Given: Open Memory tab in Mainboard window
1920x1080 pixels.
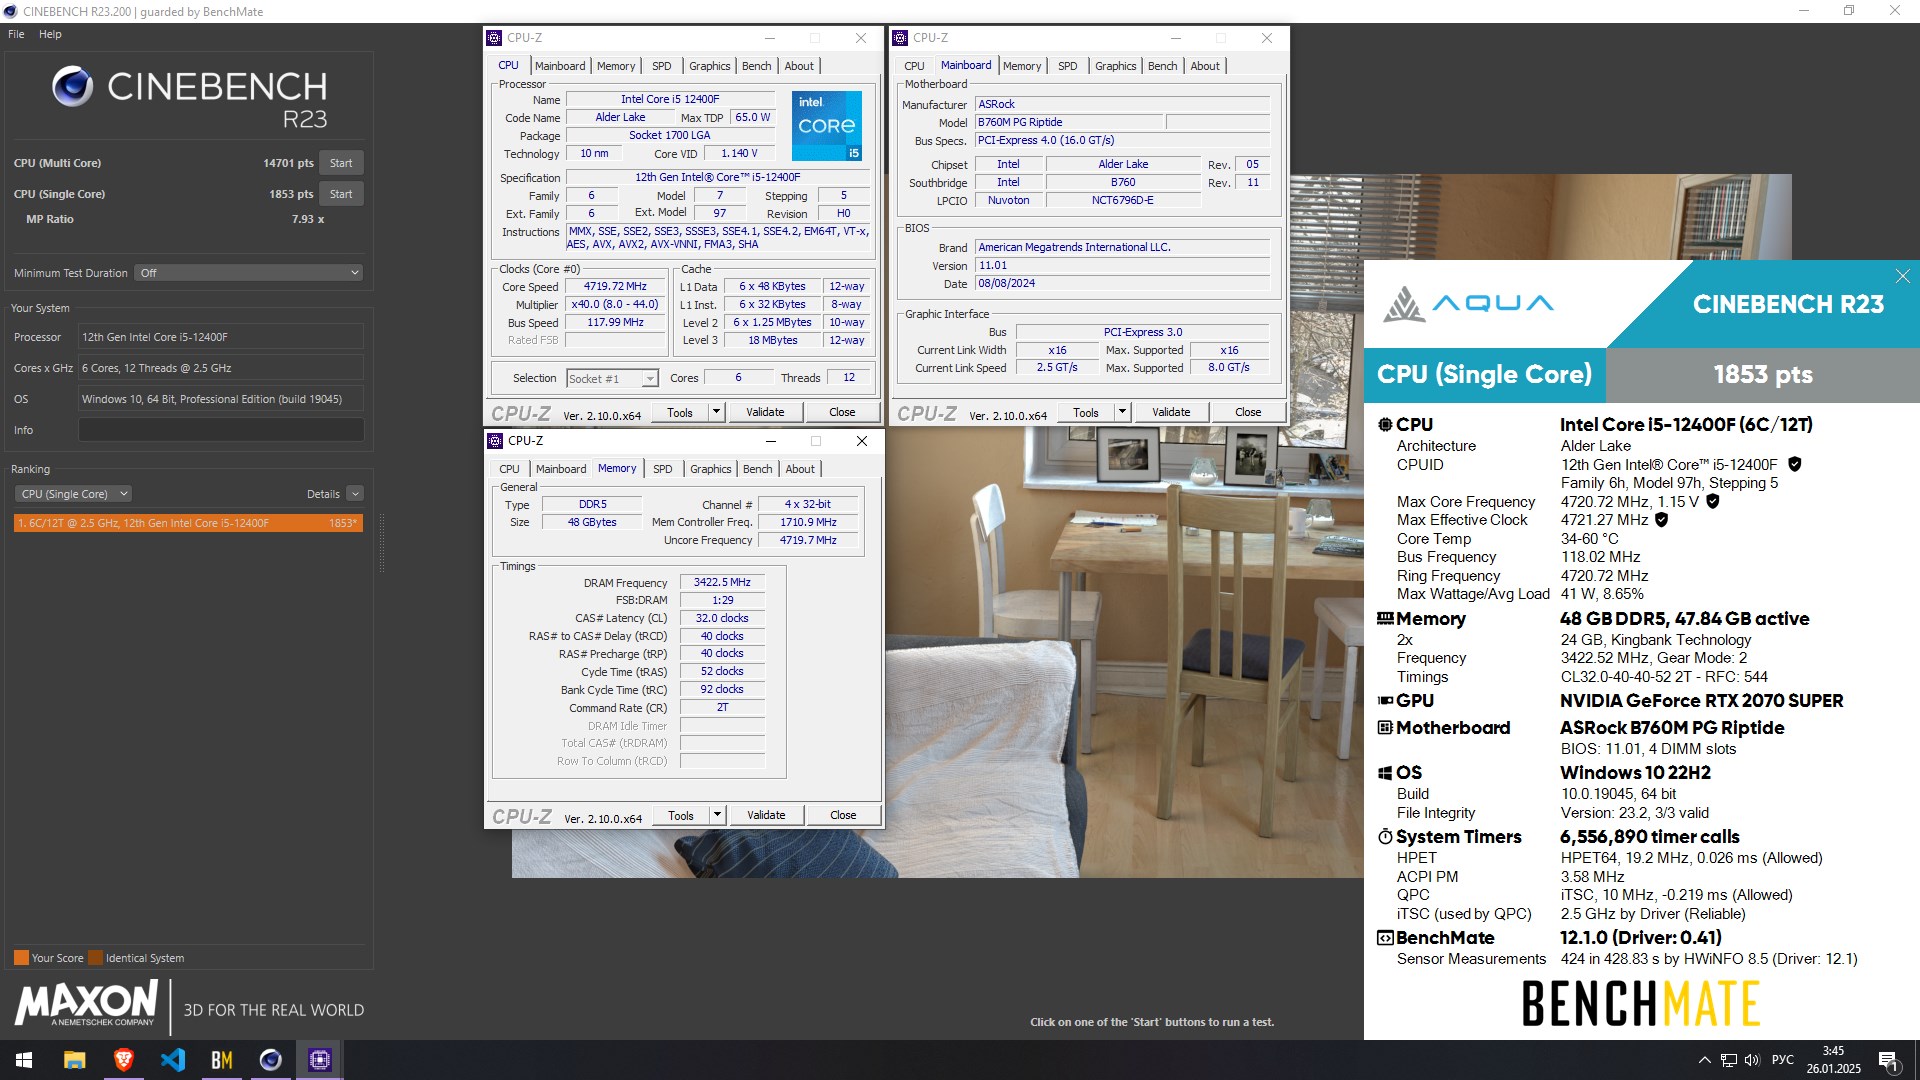Looking at the screenshot, I should click(1022, 66).
